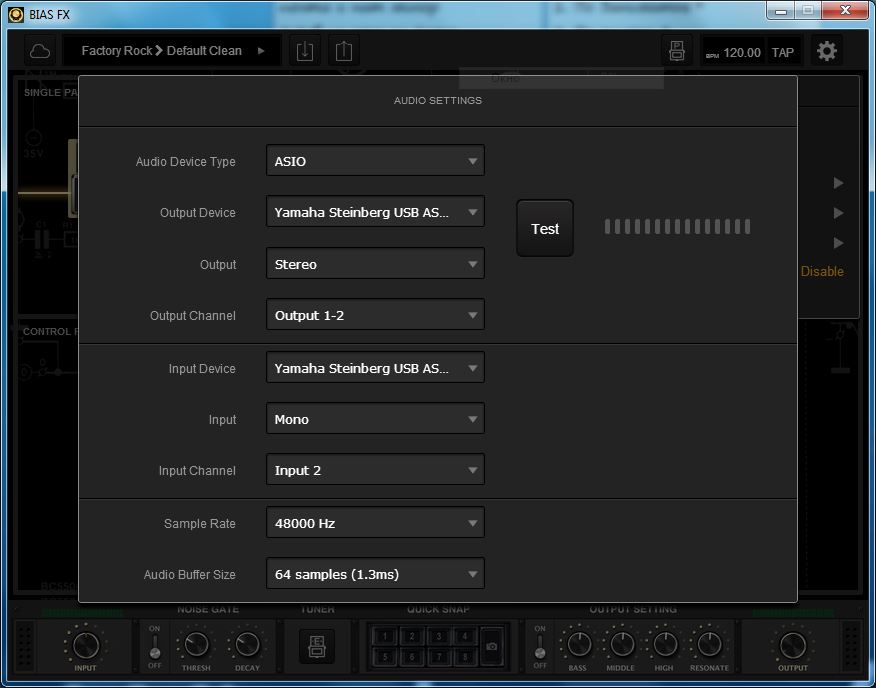The image size is (876, 688).
Task: Select Quick Snap slot 6
Action: tap(412, 656)
